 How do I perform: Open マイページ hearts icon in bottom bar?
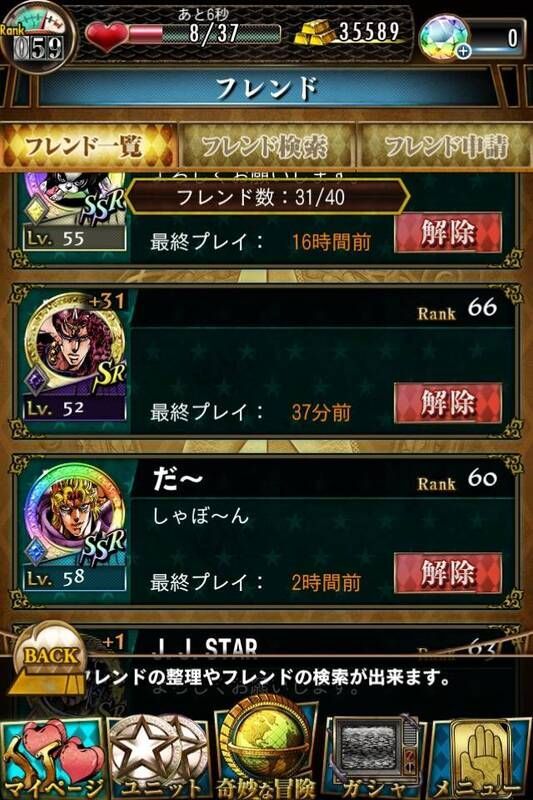pos(53,757)
